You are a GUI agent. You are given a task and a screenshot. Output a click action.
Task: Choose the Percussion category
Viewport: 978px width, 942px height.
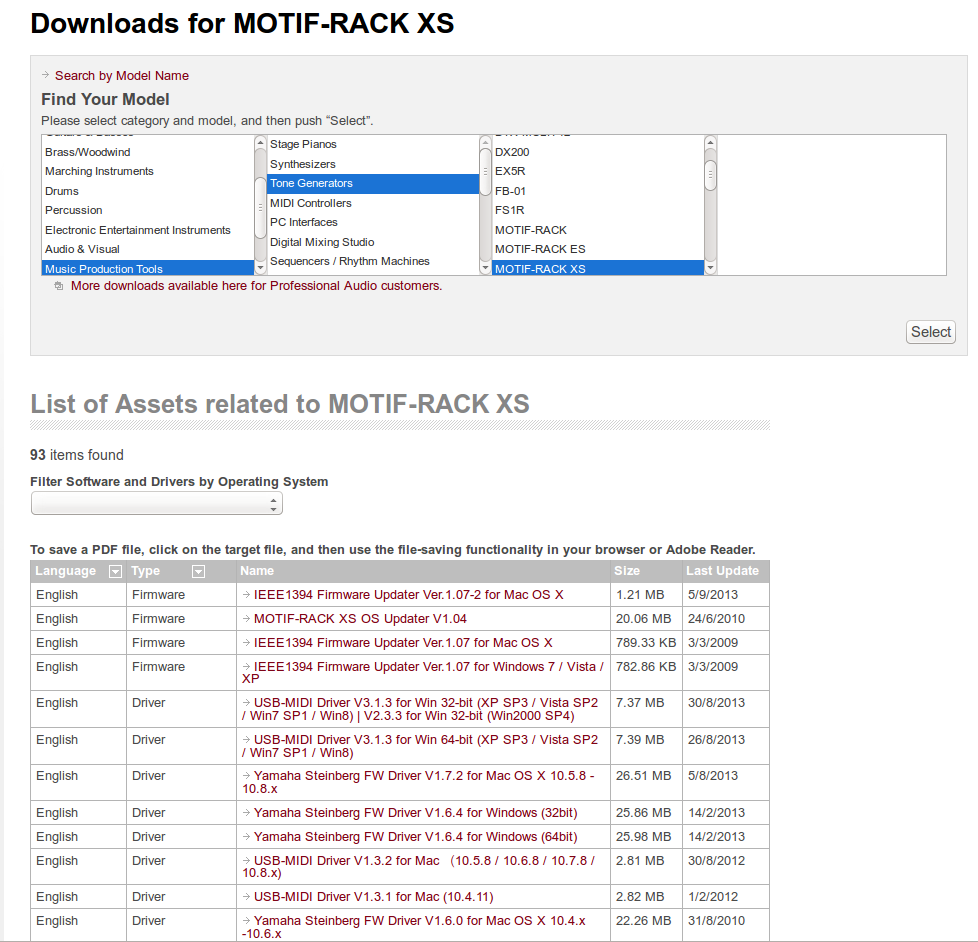click(148, 210)
